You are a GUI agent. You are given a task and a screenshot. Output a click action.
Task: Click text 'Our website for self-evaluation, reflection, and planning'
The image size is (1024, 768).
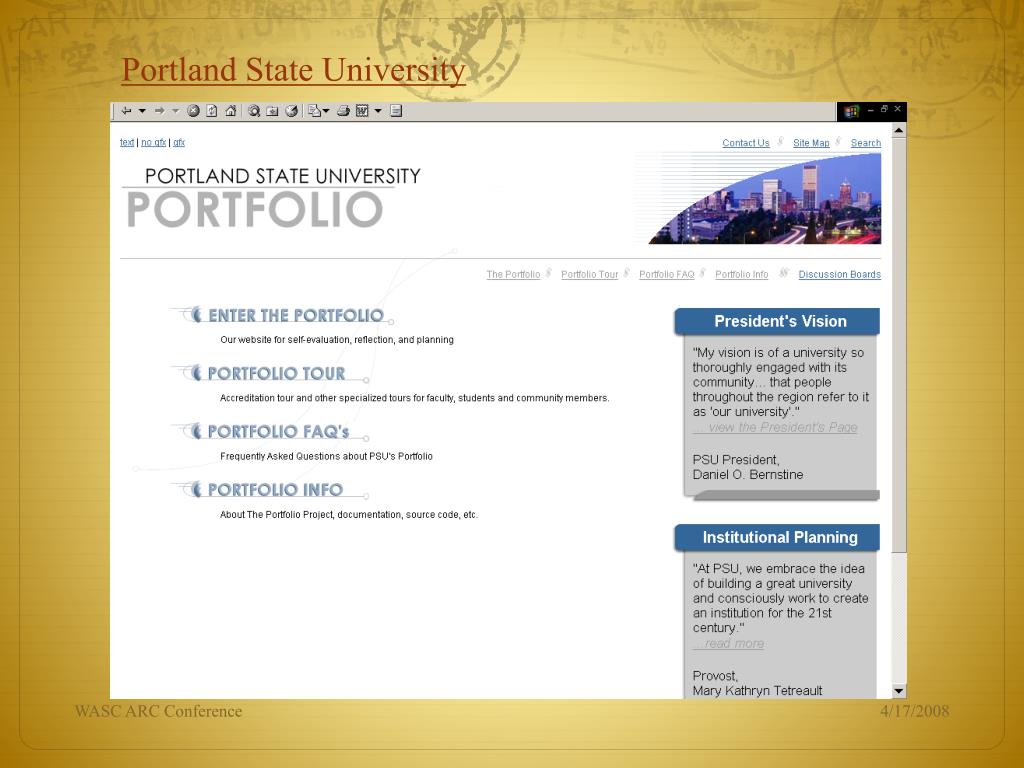(x=337, y=340)
